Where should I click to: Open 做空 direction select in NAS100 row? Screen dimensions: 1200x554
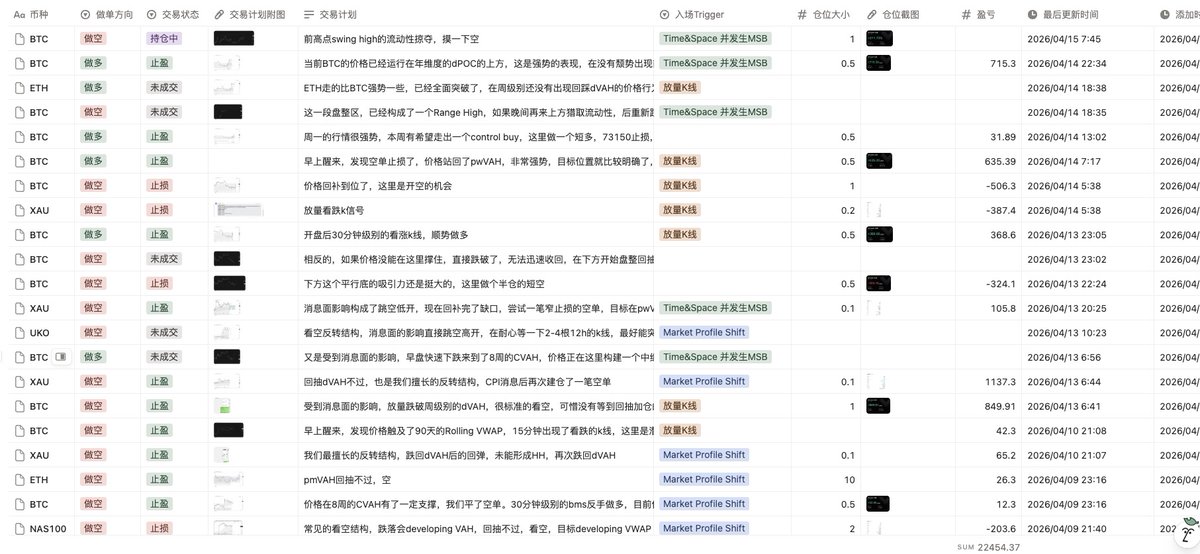click(93, 529)
